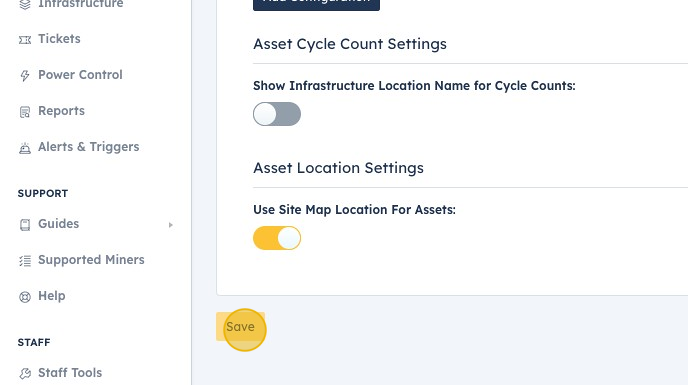Enable Show Infrastructure Location Name toggle
688x385 pixels.
[x=277, y=114]
